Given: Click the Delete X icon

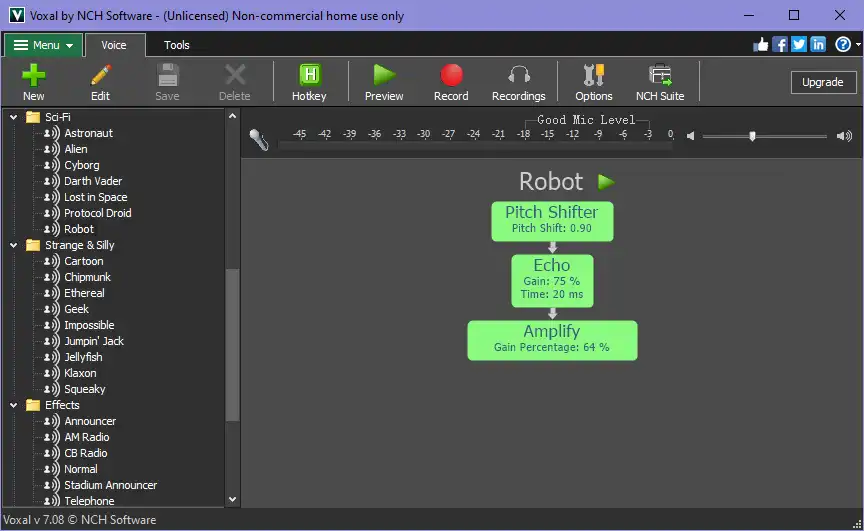Looking at the screenshot, I should pyautogui.click(x=235, y=75).
